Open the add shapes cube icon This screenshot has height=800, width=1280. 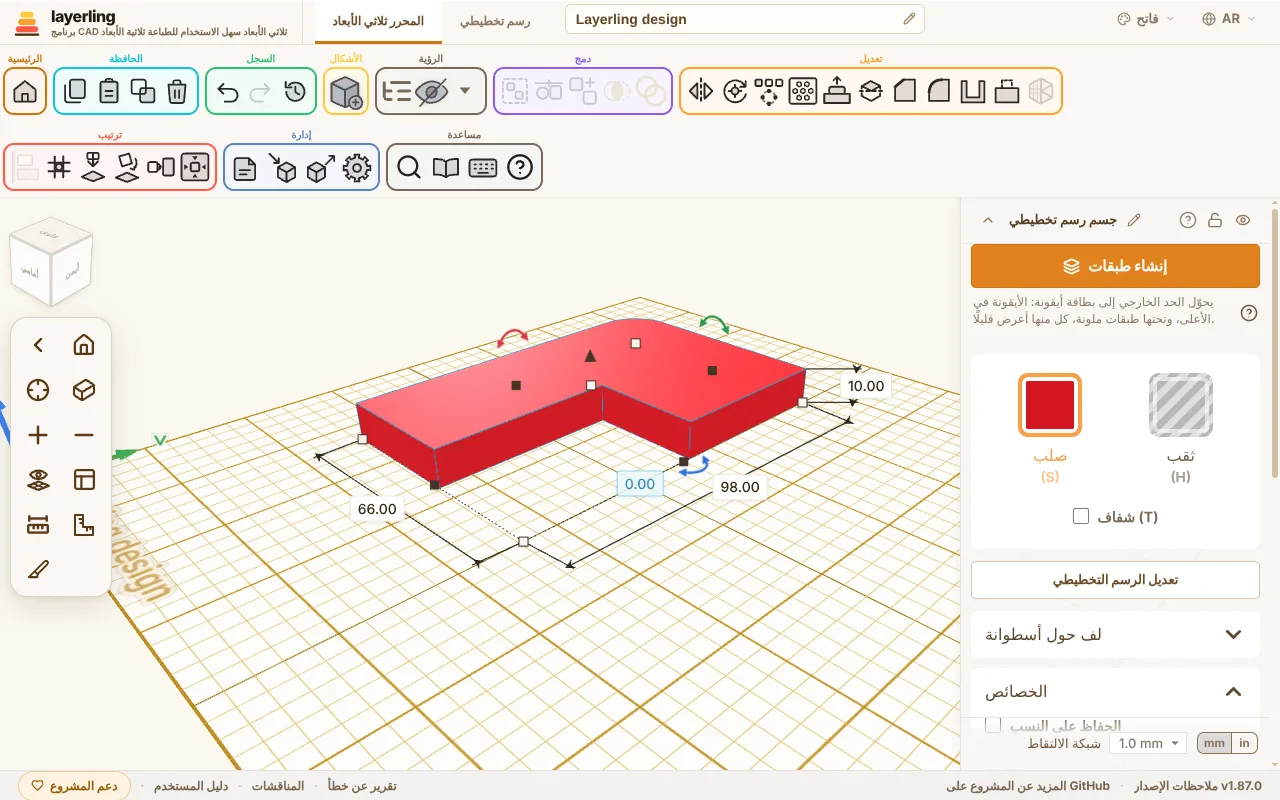(346, 91)
